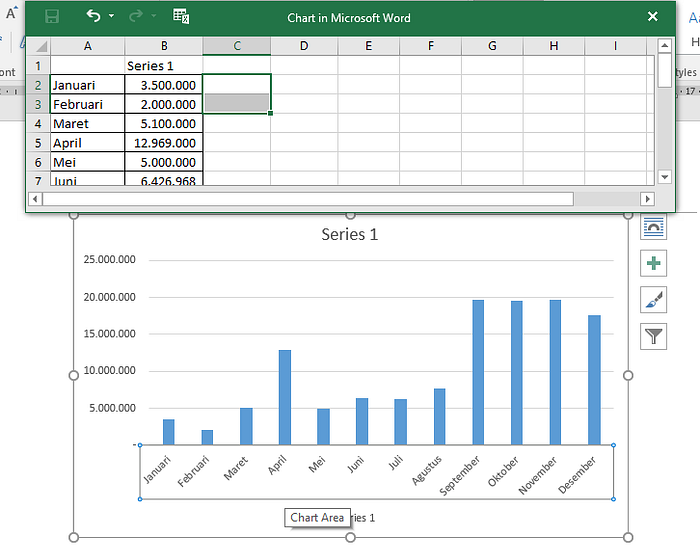Screen dimensions: 700x560
Task: Select row 2 header
Action: tap(38, 85)
